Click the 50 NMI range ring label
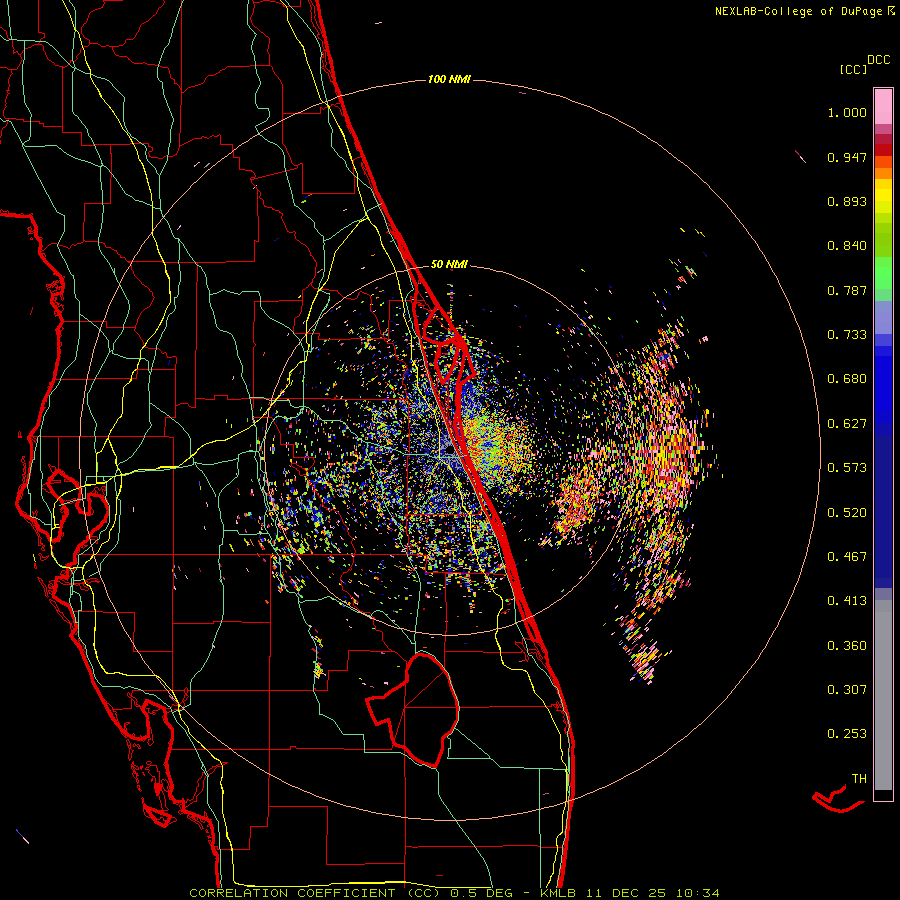The height and width of the screenshot is (900, 900). pos(449,265)
